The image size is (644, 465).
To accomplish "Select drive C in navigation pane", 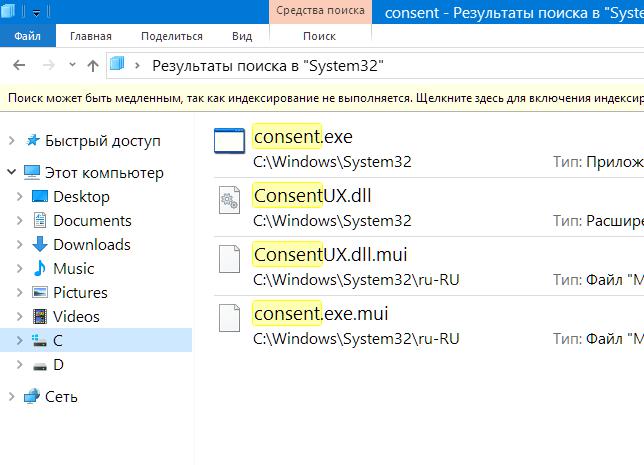I will [58, 340].
